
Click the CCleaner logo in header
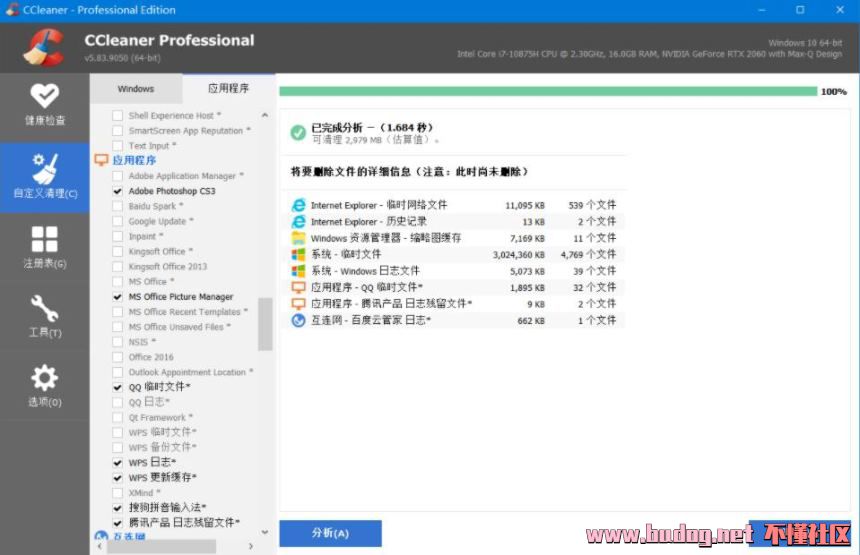[x=43, y=47]
